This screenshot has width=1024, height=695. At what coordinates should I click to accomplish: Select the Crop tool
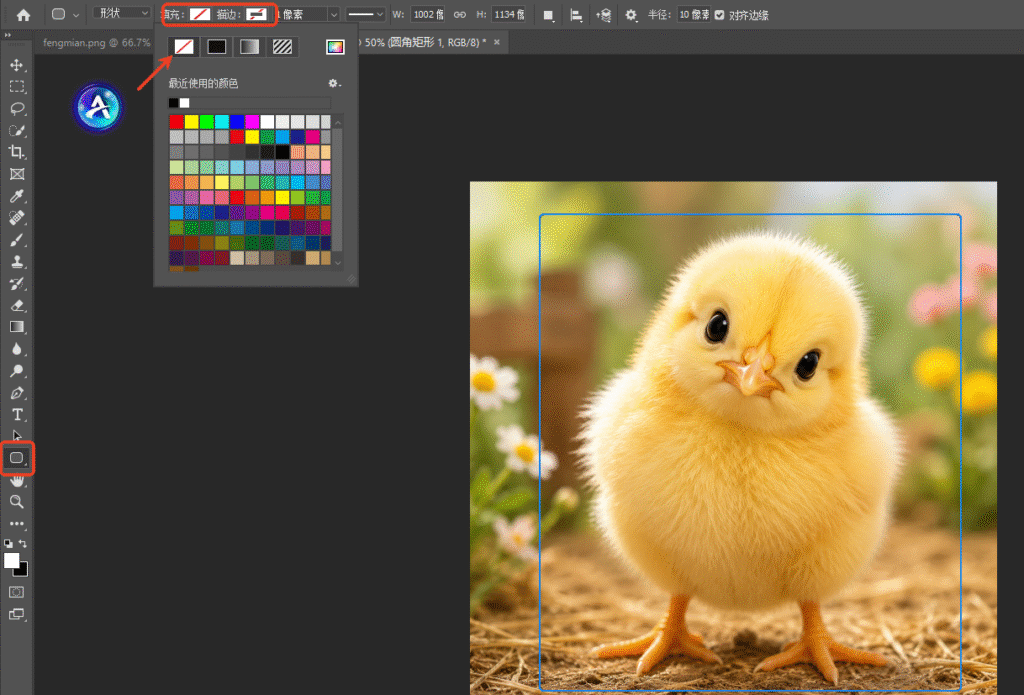pos(17,152)
